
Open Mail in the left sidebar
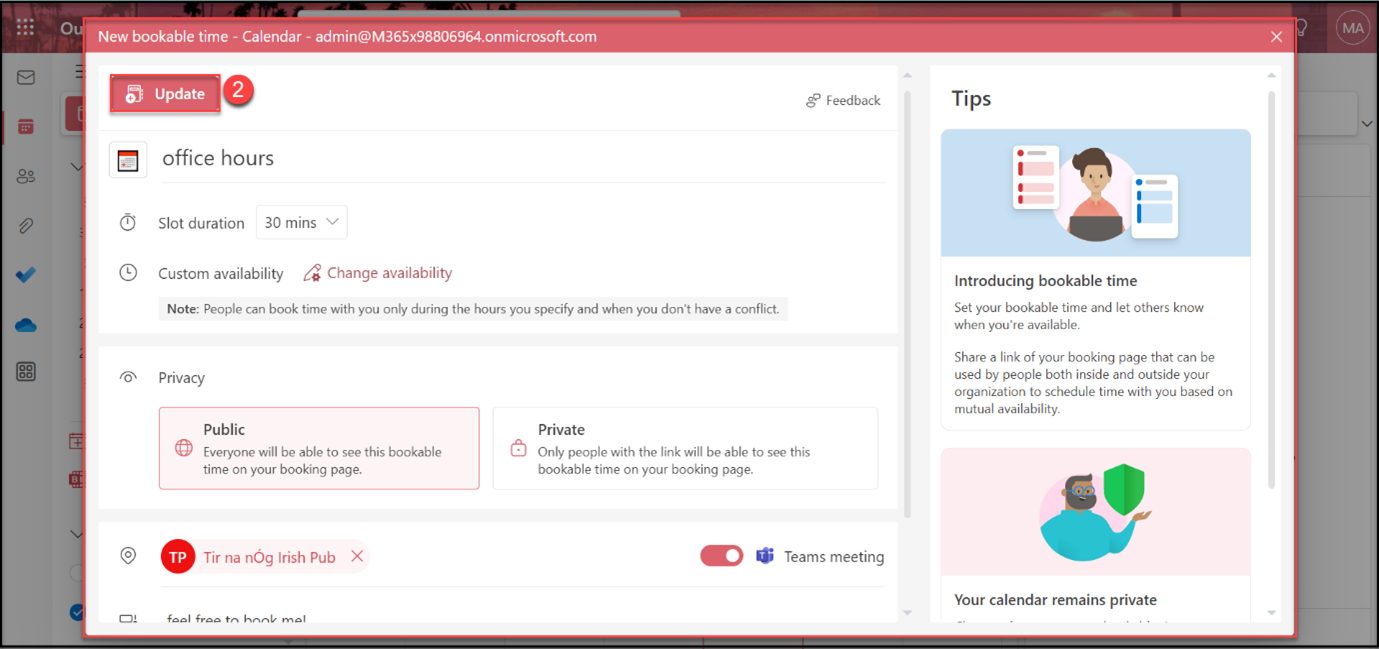click(26, 78)
